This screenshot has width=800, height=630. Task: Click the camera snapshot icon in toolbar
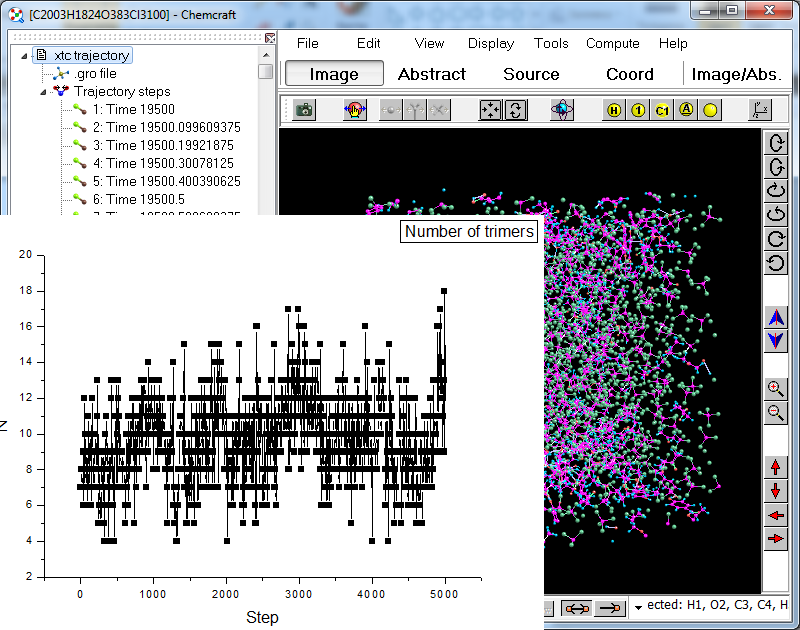pyautogui.click(x=304, y=110)
